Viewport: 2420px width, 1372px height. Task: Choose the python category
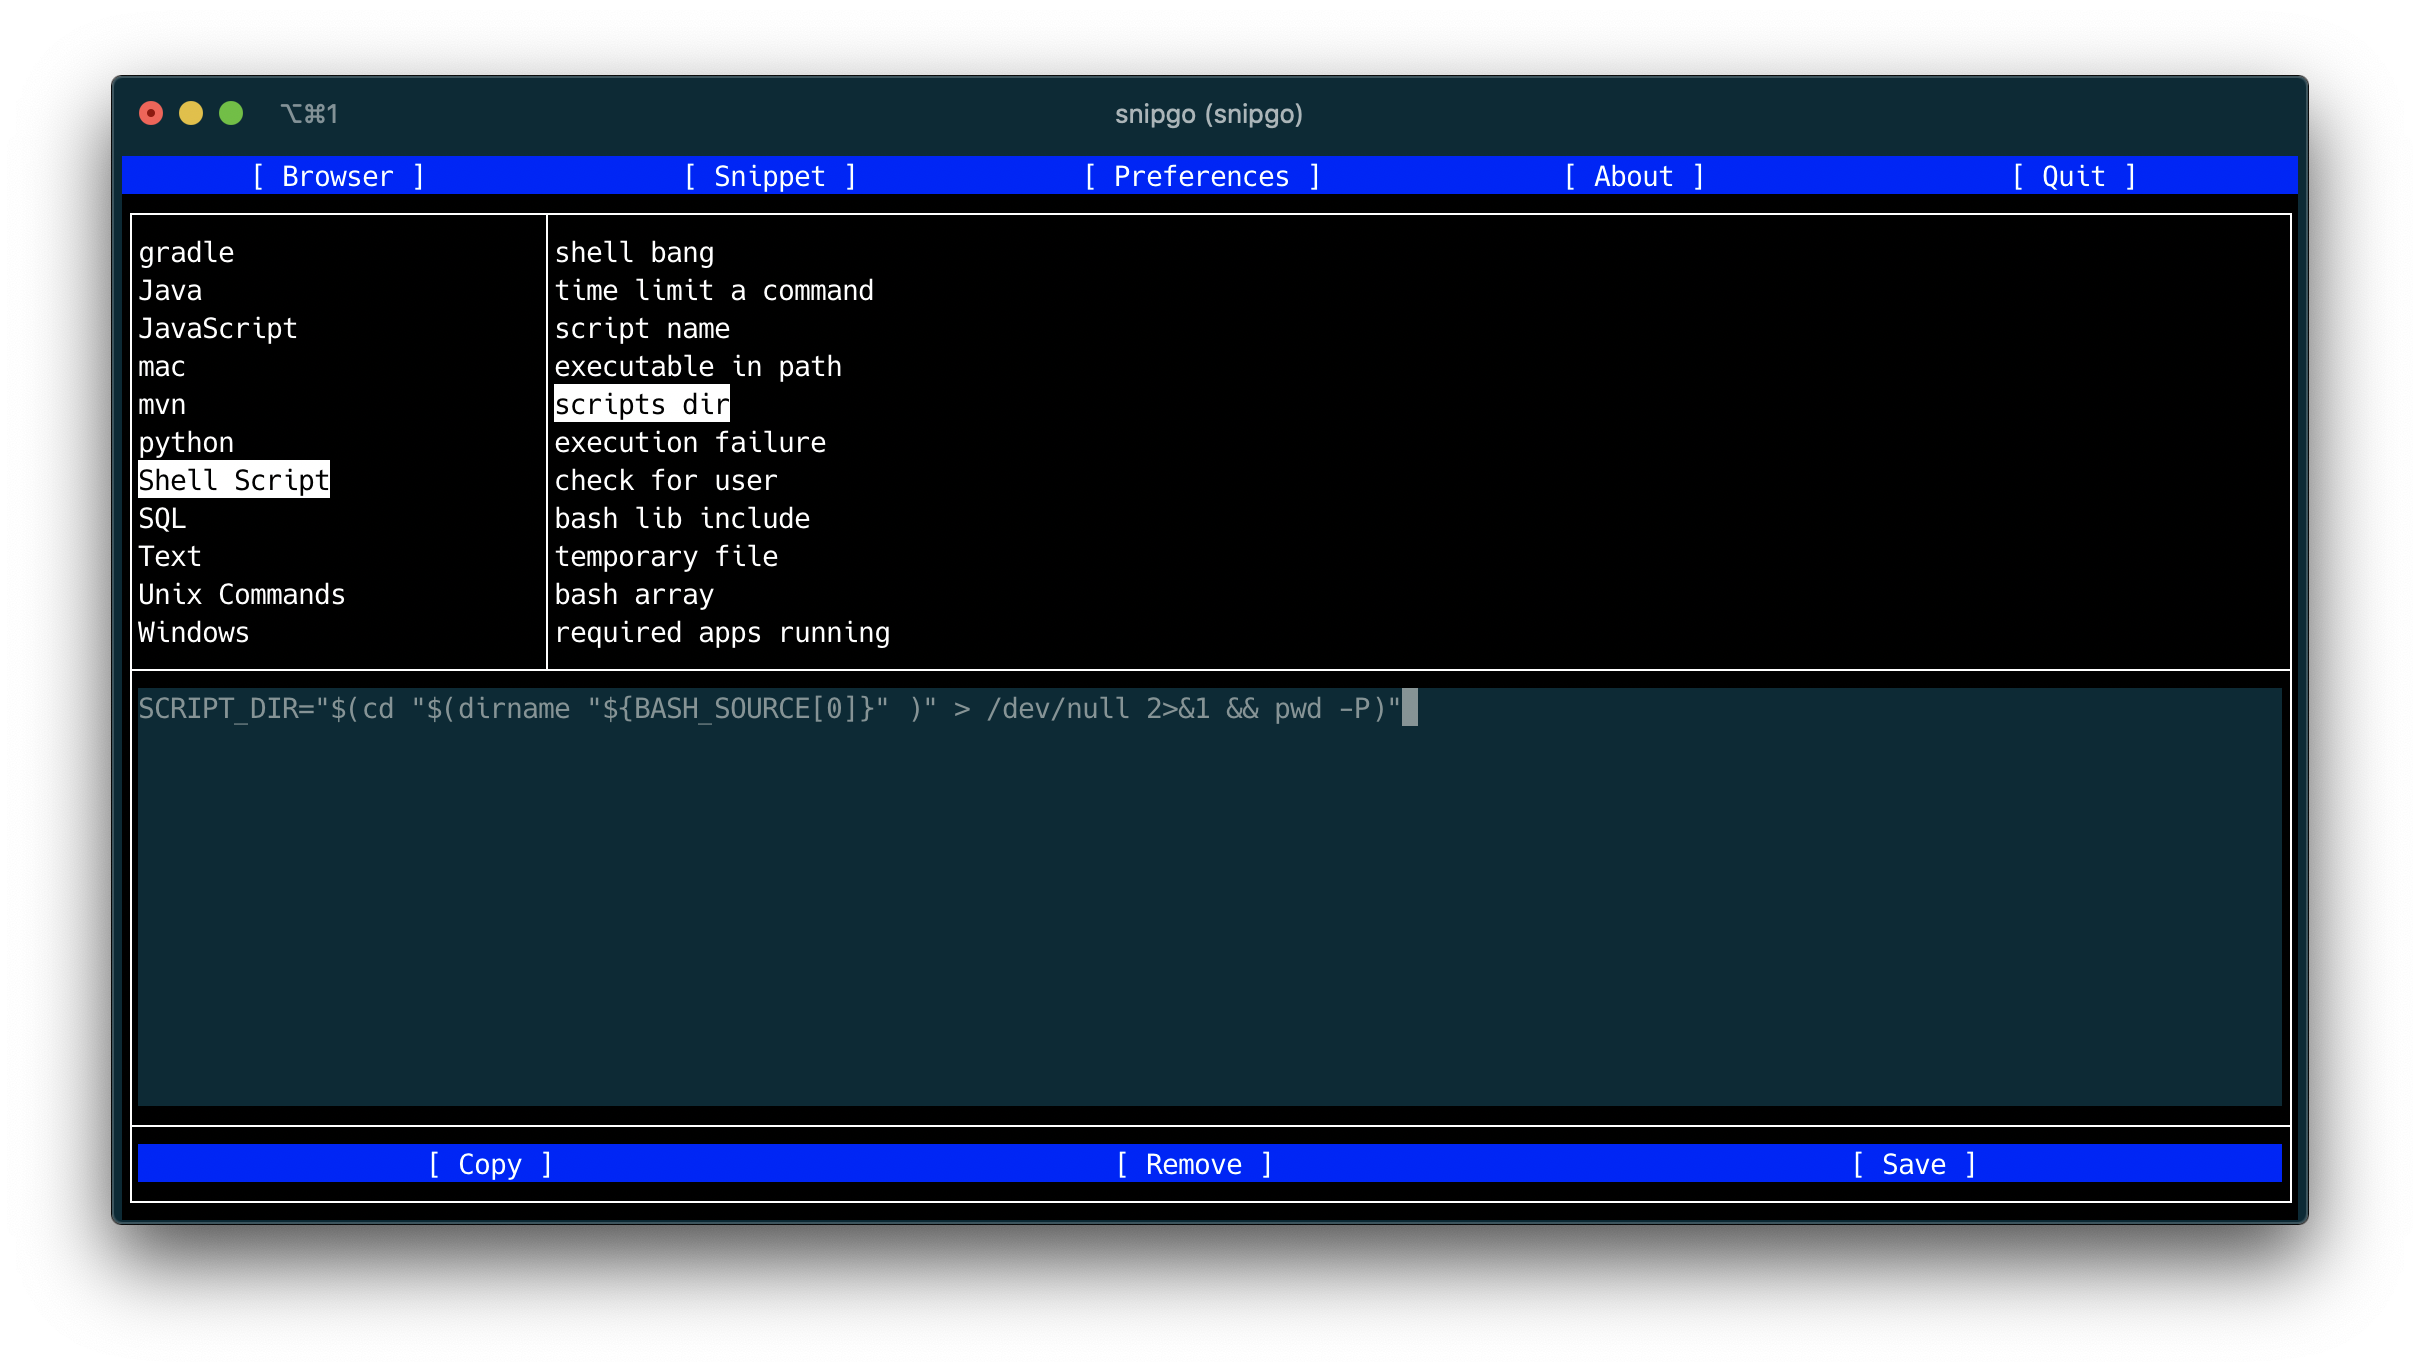(x=186, y=442)
